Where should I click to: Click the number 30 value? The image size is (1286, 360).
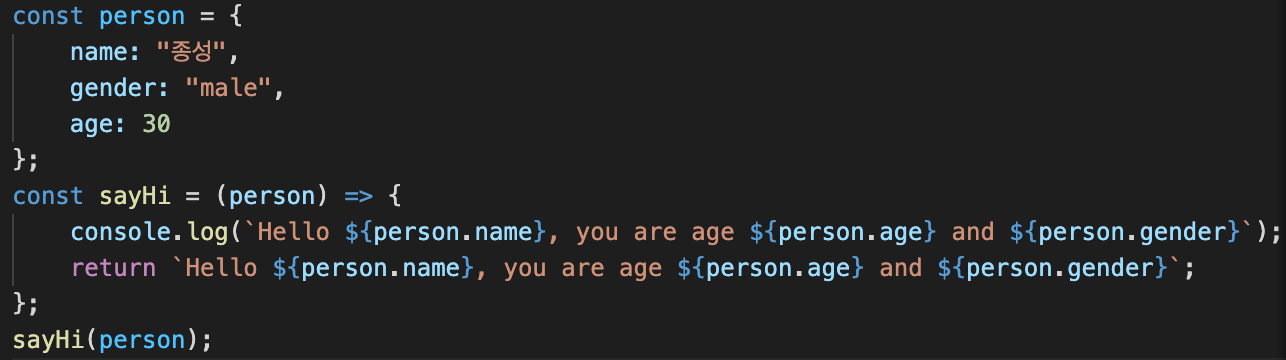(x=157, y=124)
